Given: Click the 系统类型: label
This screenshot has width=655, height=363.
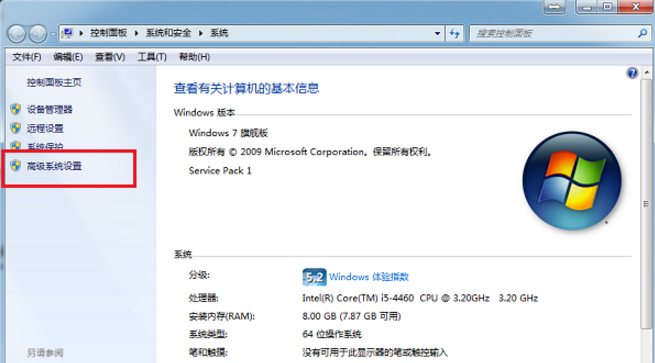Looking at the screenshot, I should (208, 334).
